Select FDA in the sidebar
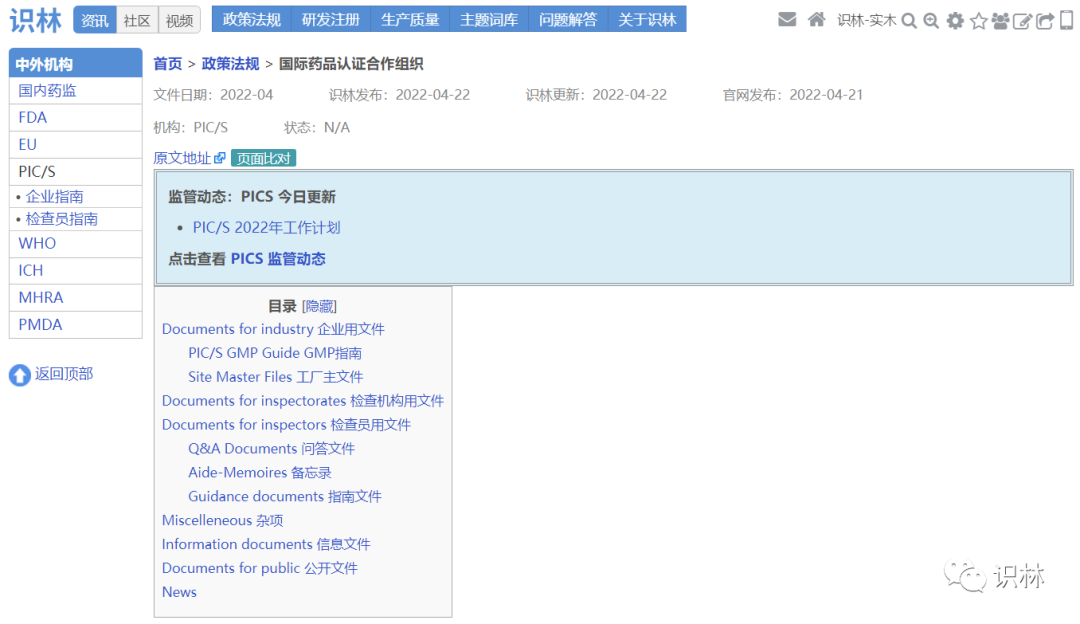 [x=76, y=118]
